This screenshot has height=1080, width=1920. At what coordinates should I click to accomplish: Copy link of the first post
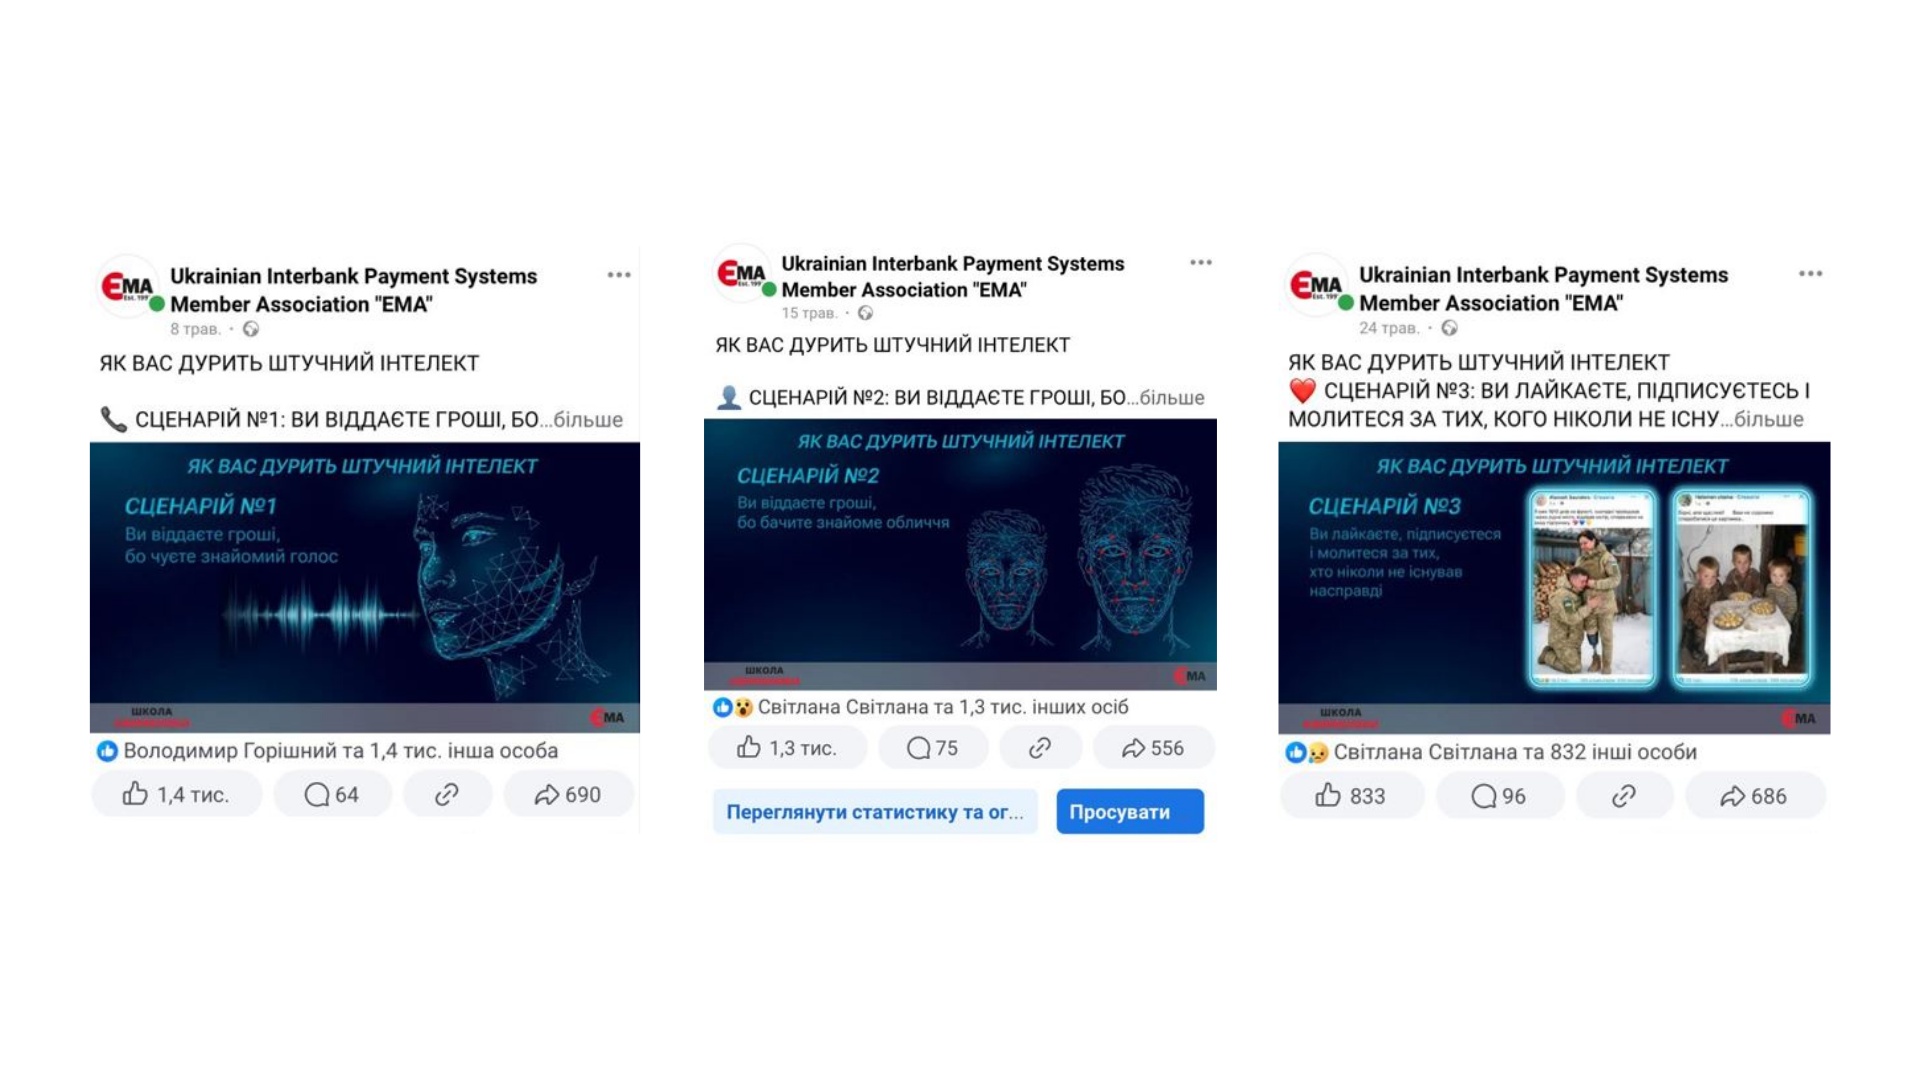pos(447,794)
